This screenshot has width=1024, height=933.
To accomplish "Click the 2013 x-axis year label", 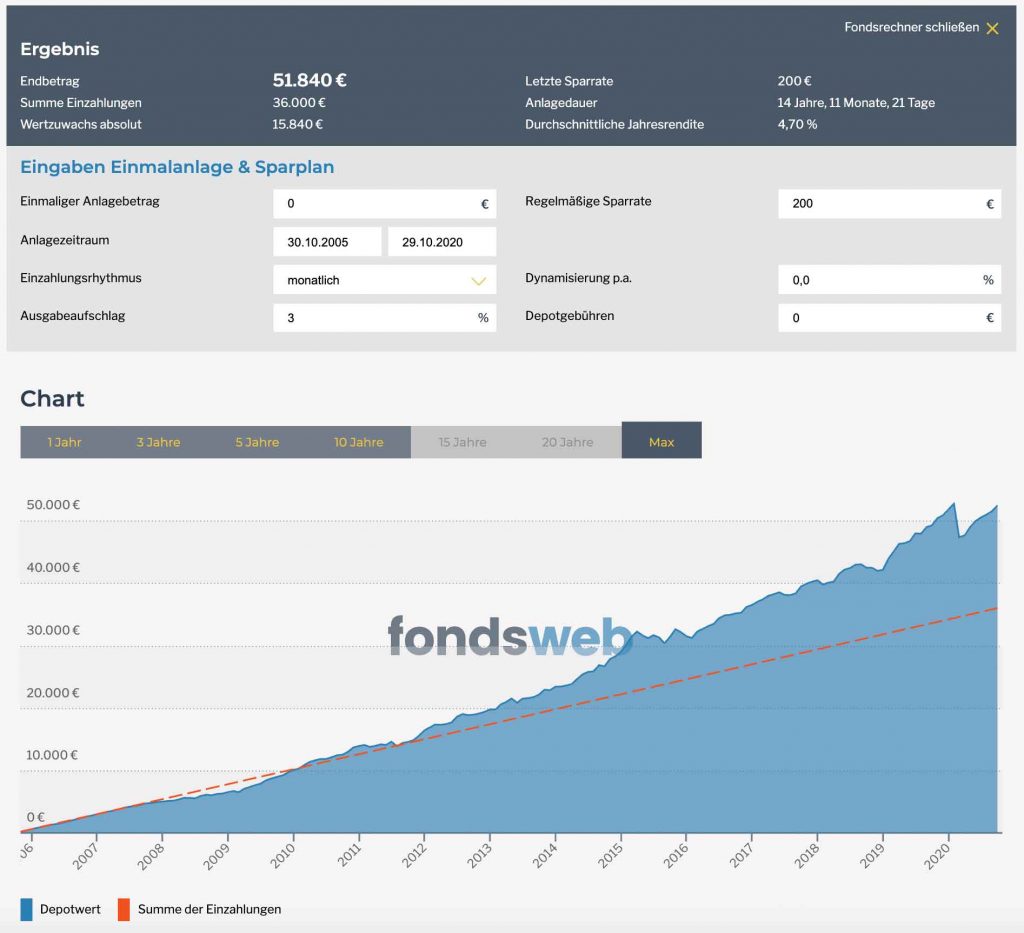I will pyautogui.click(x=479, y=856).
